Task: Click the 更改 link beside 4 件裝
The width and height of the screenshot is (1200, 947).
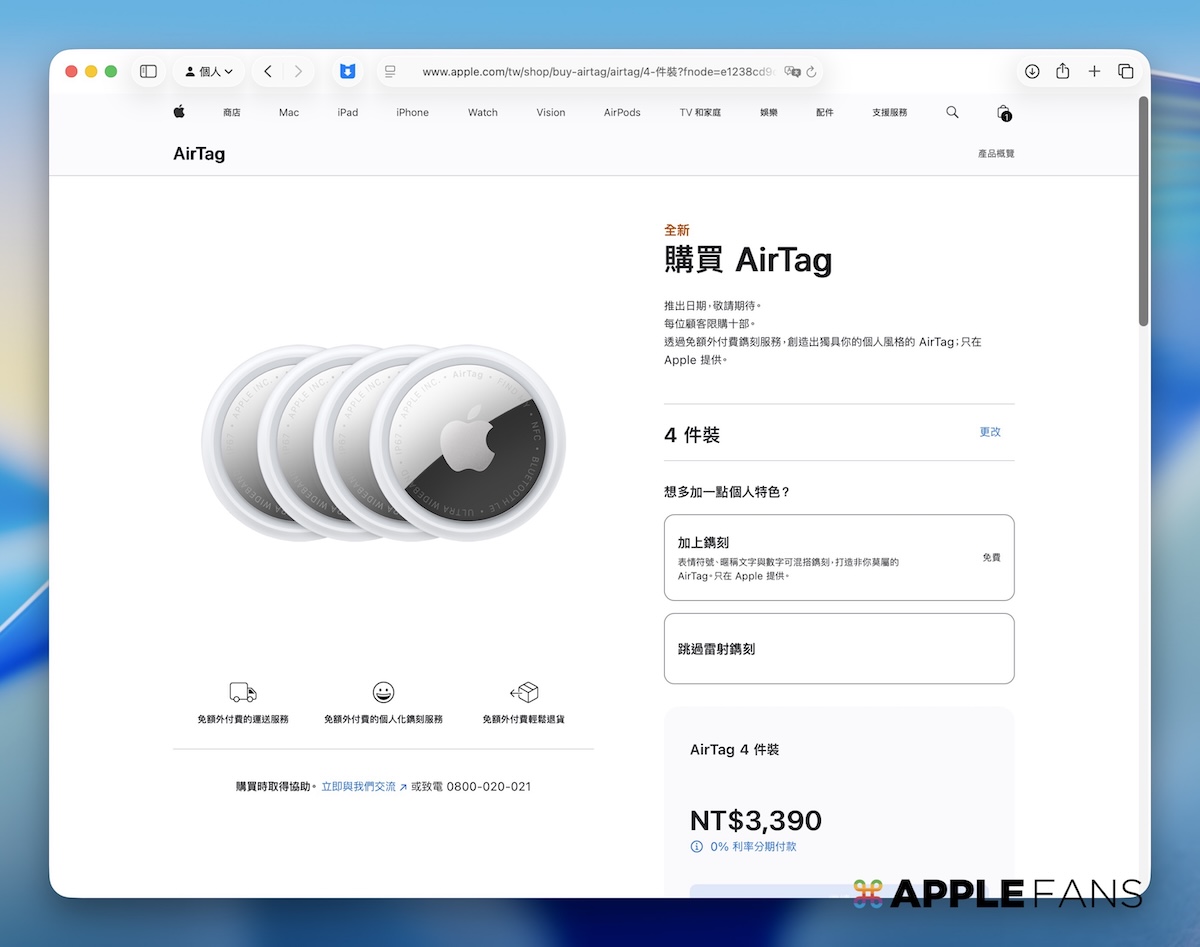Action: point(989,432)
